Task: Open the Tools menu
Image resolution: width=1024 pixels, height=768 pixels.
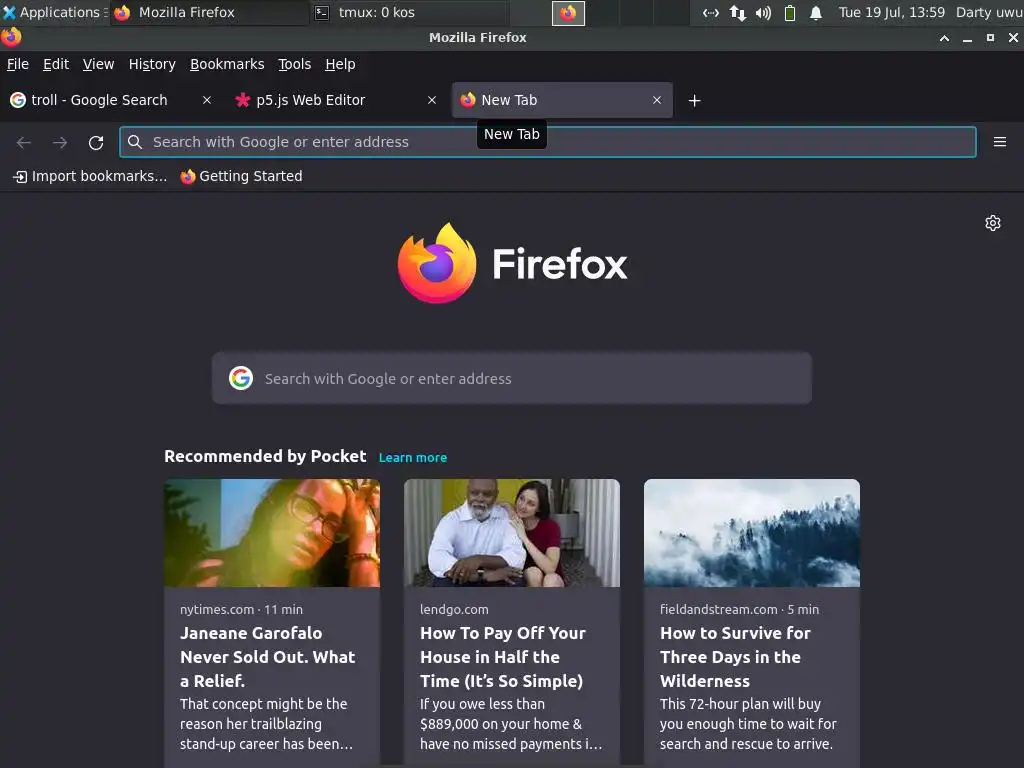Action: 294,64
